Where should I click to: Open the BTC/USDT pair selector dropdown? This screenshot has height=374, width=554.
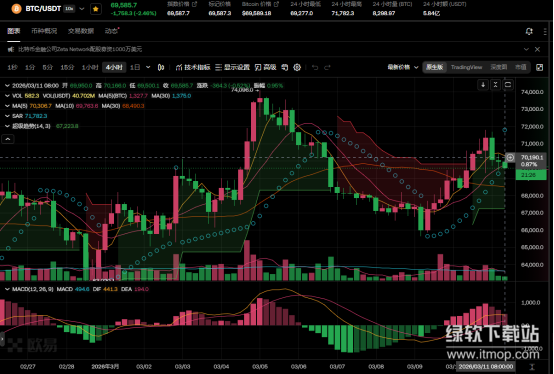(82, 9)
